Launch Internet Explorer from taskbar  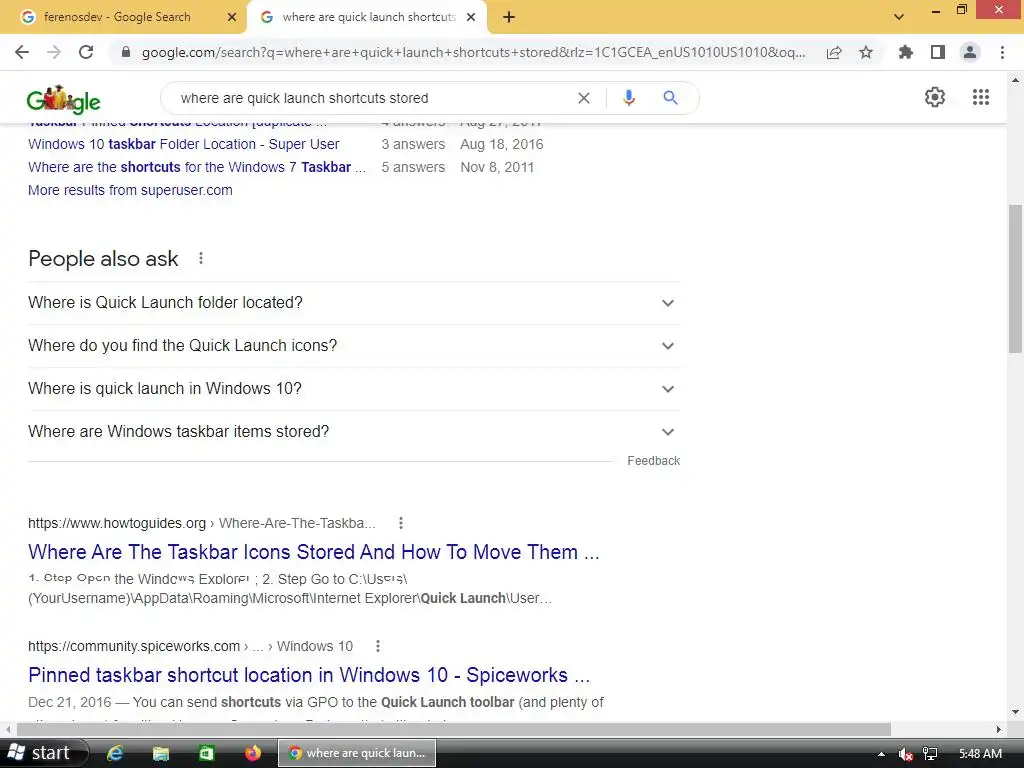pos(115,753)
